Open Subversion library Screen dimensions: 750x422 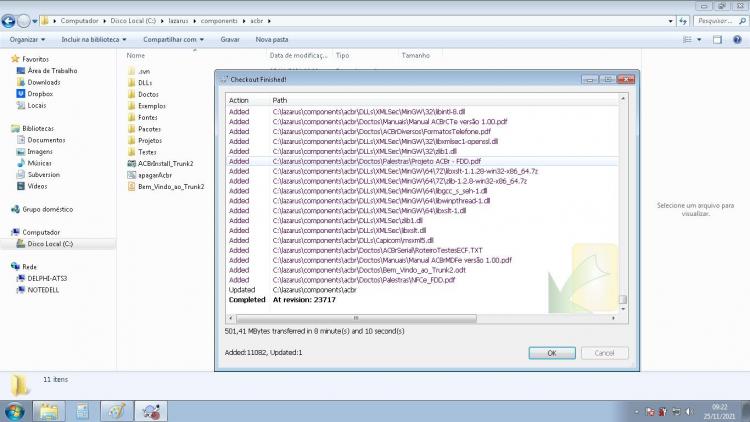(38, 175)
